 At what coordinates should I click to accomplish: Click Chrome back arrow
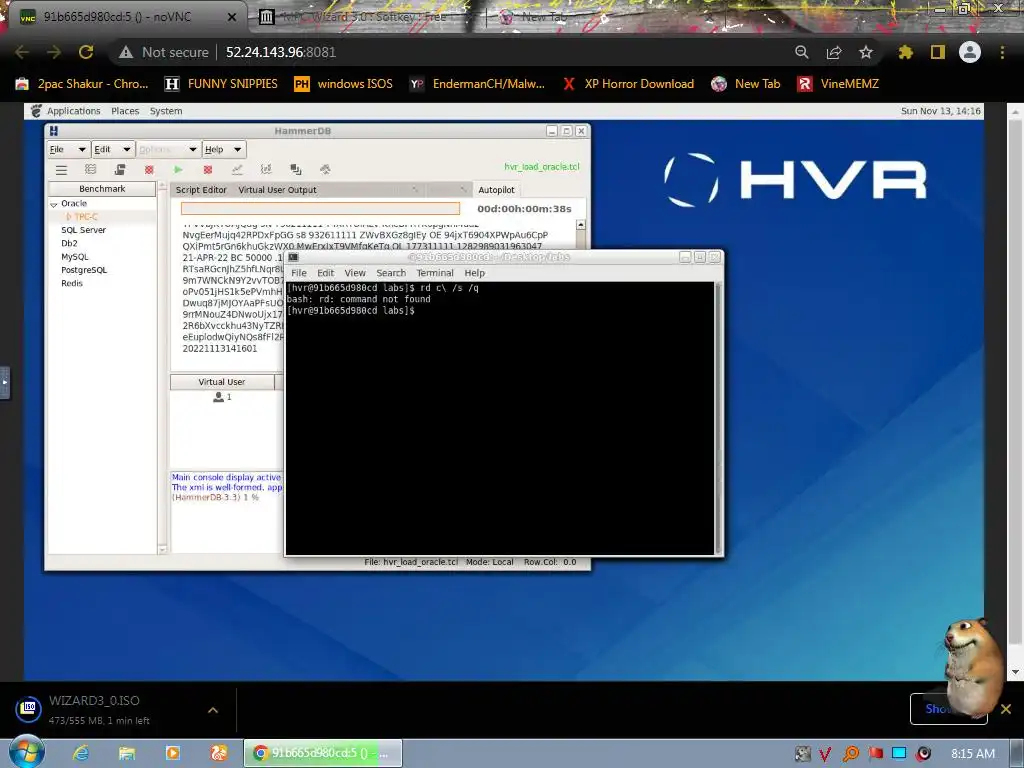click(x=22, y=52)
